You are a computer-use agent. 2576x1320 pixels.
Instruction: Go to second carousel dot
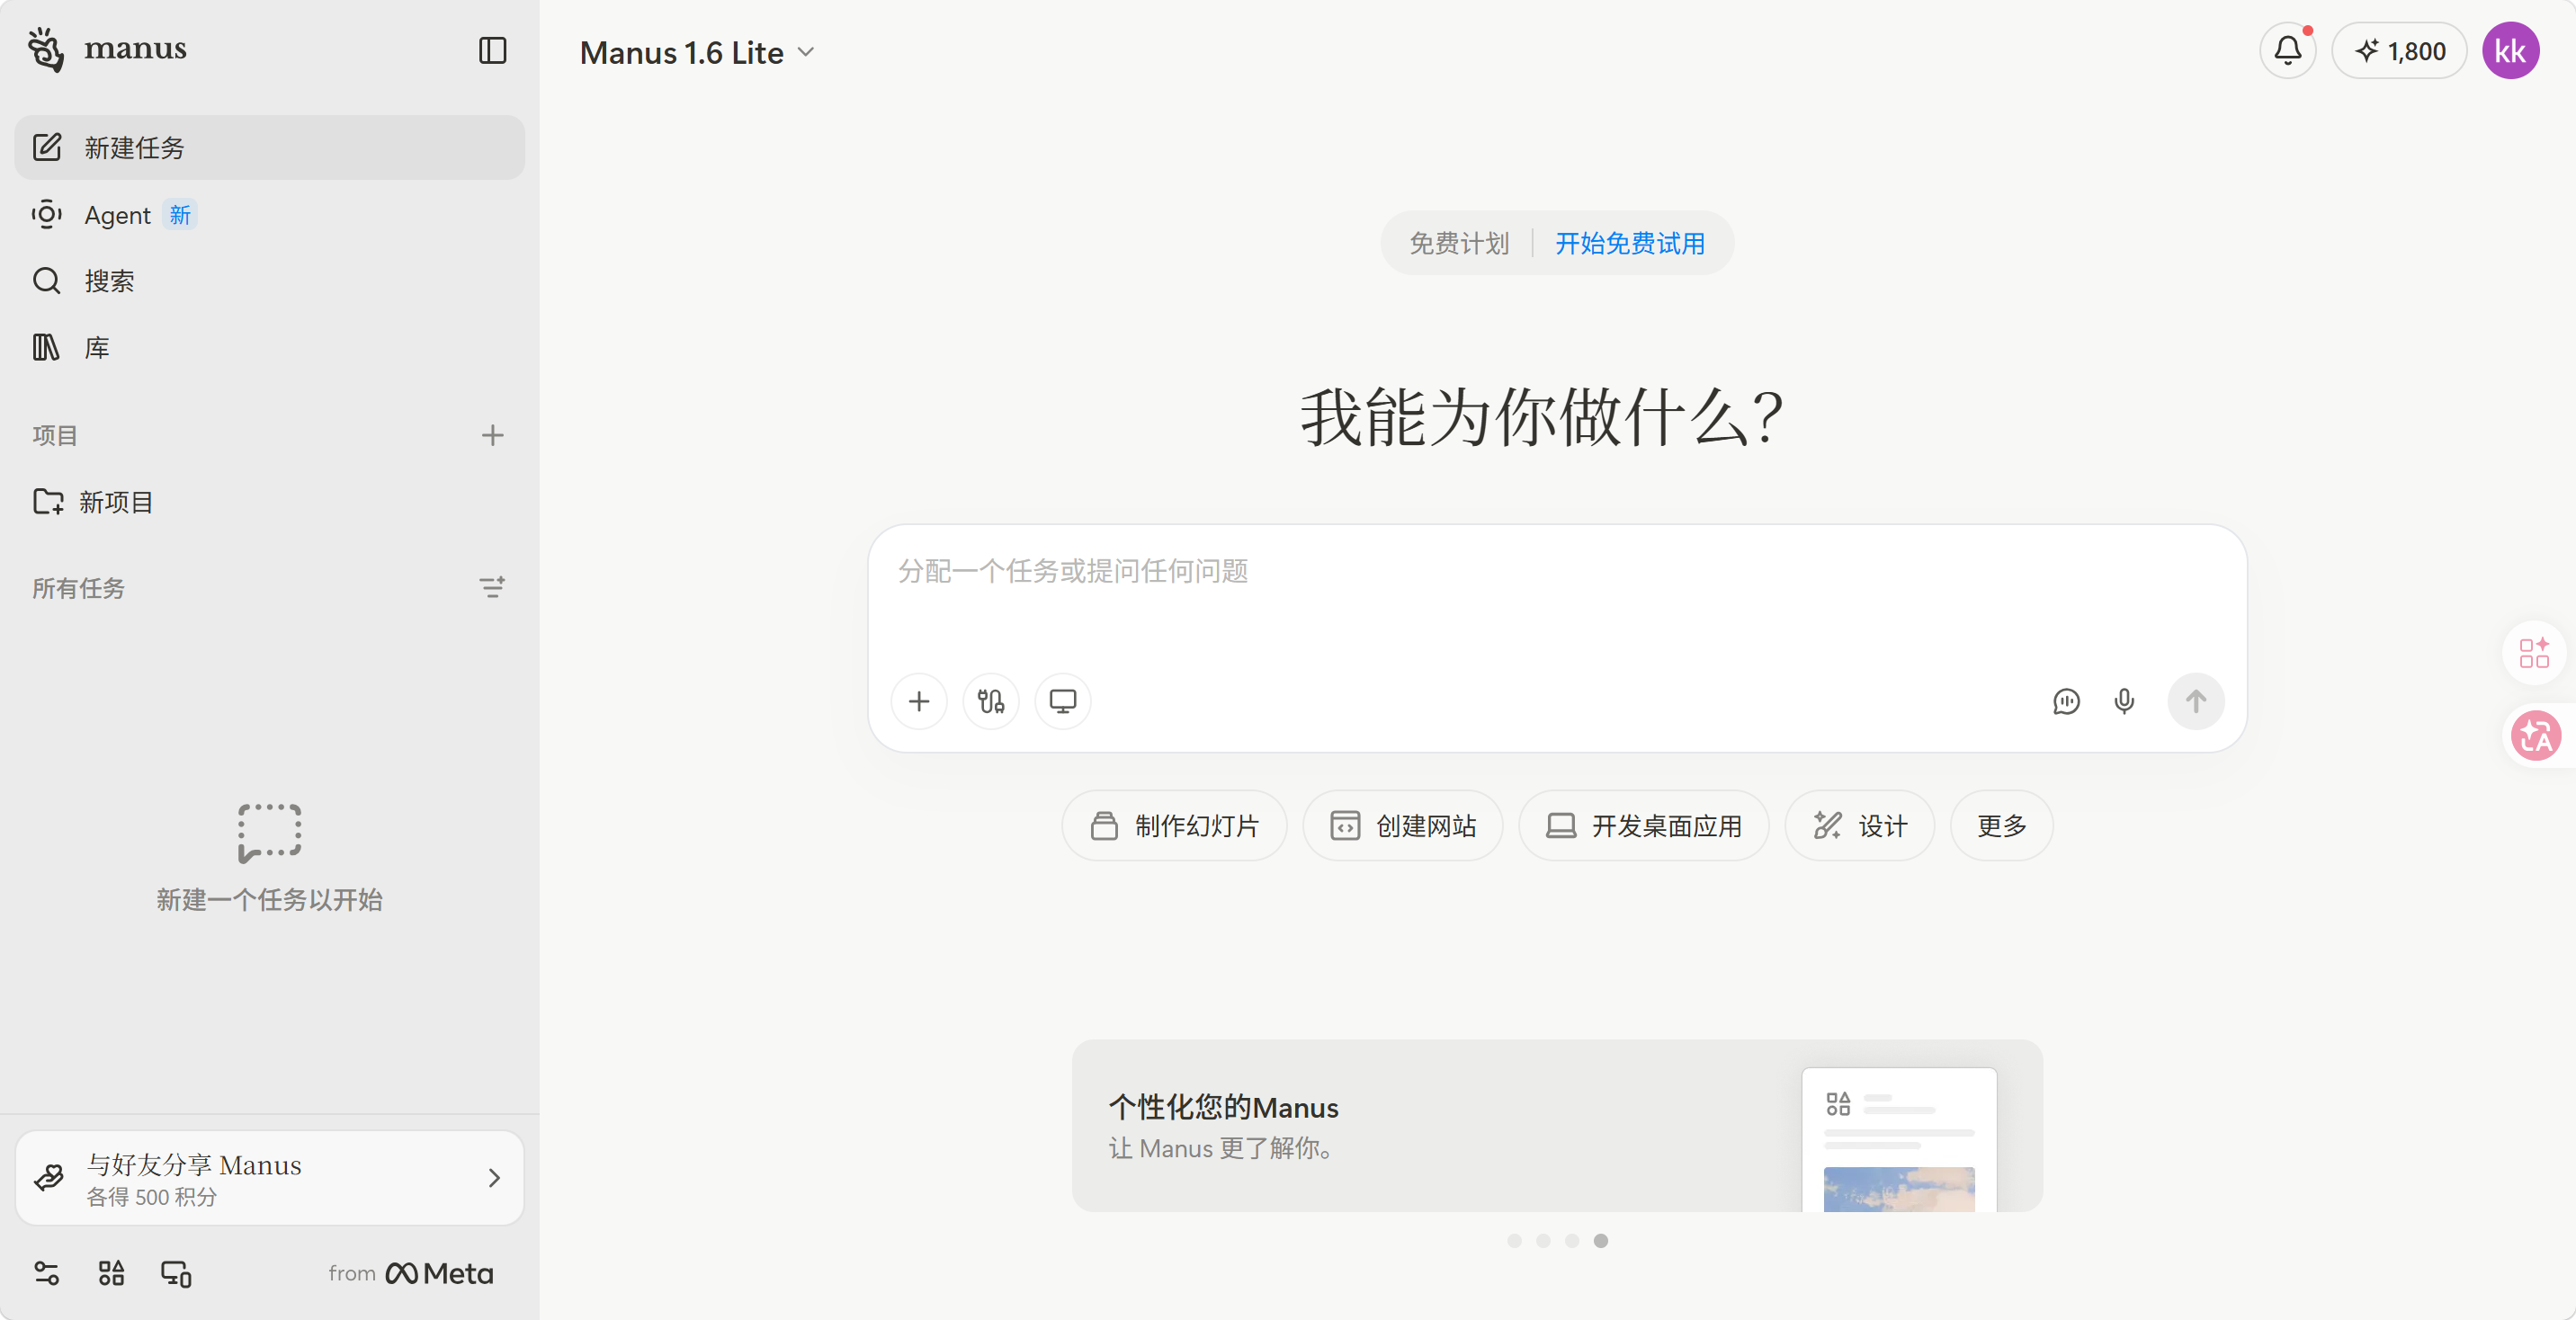click(x=1543, y=1240)
